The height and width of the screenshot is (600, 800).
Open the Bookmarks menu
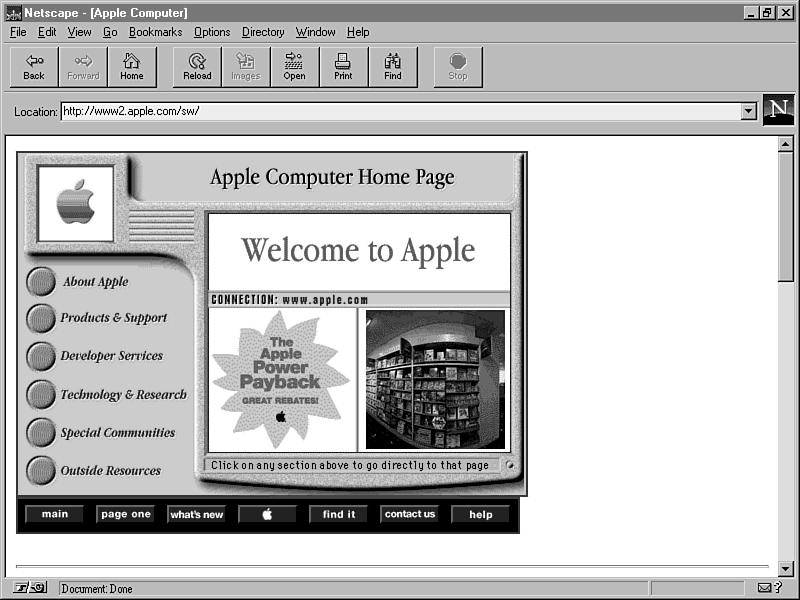click(155, 32)
